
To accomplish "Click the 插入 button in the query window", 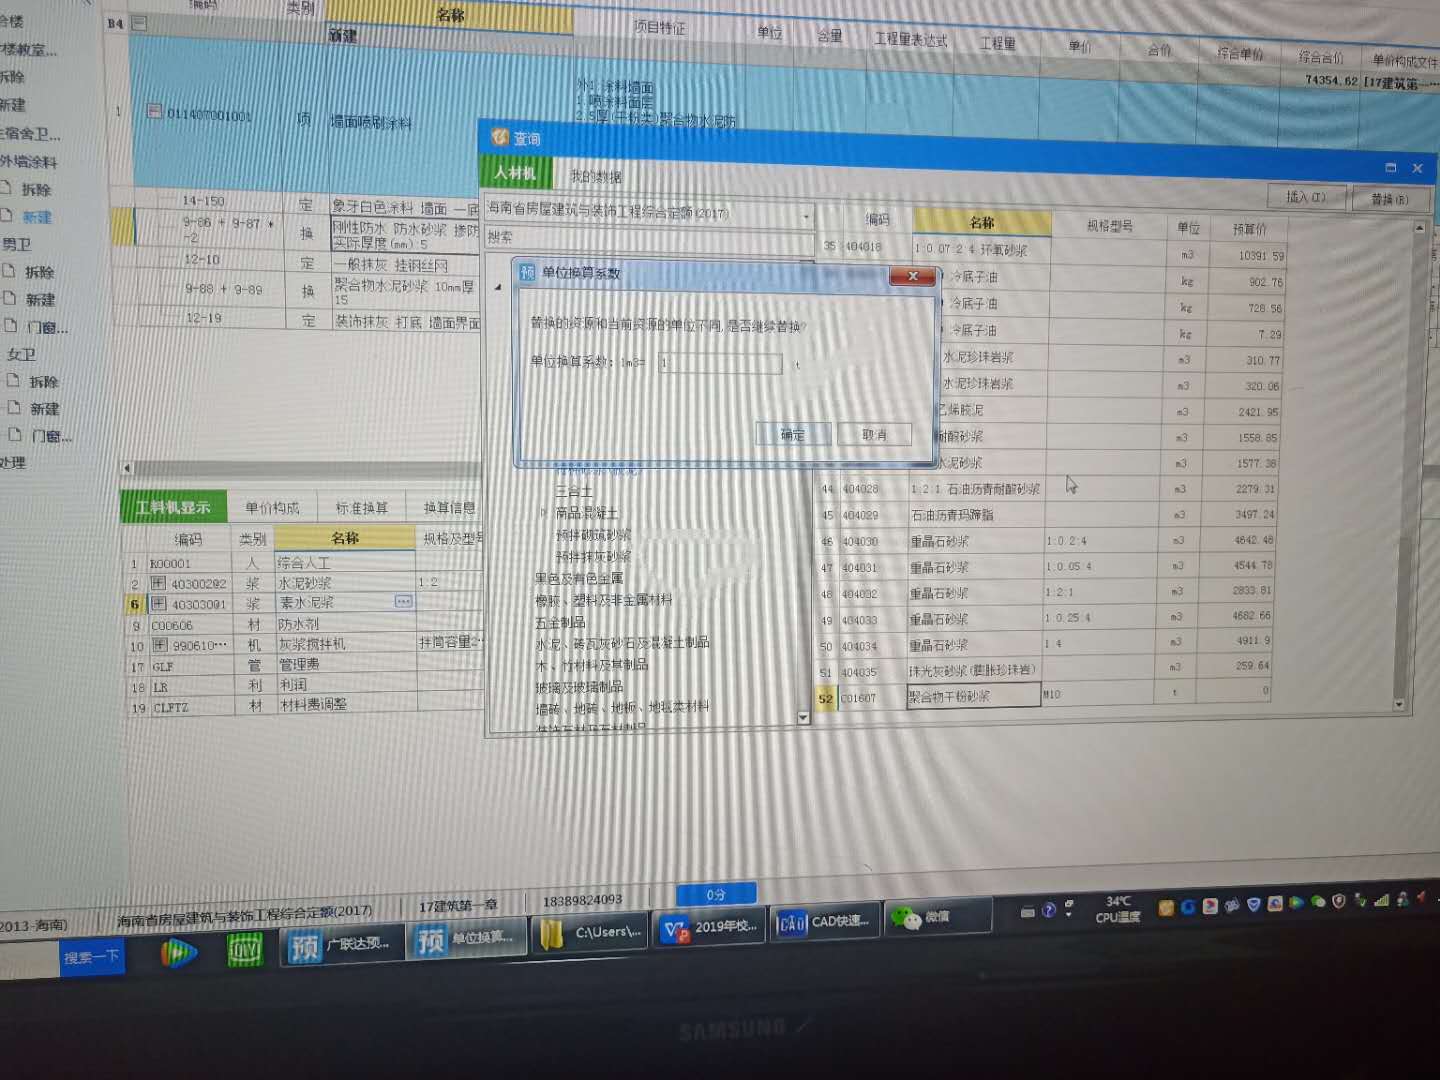I will pyautogui.click(x=1306, y=197).
